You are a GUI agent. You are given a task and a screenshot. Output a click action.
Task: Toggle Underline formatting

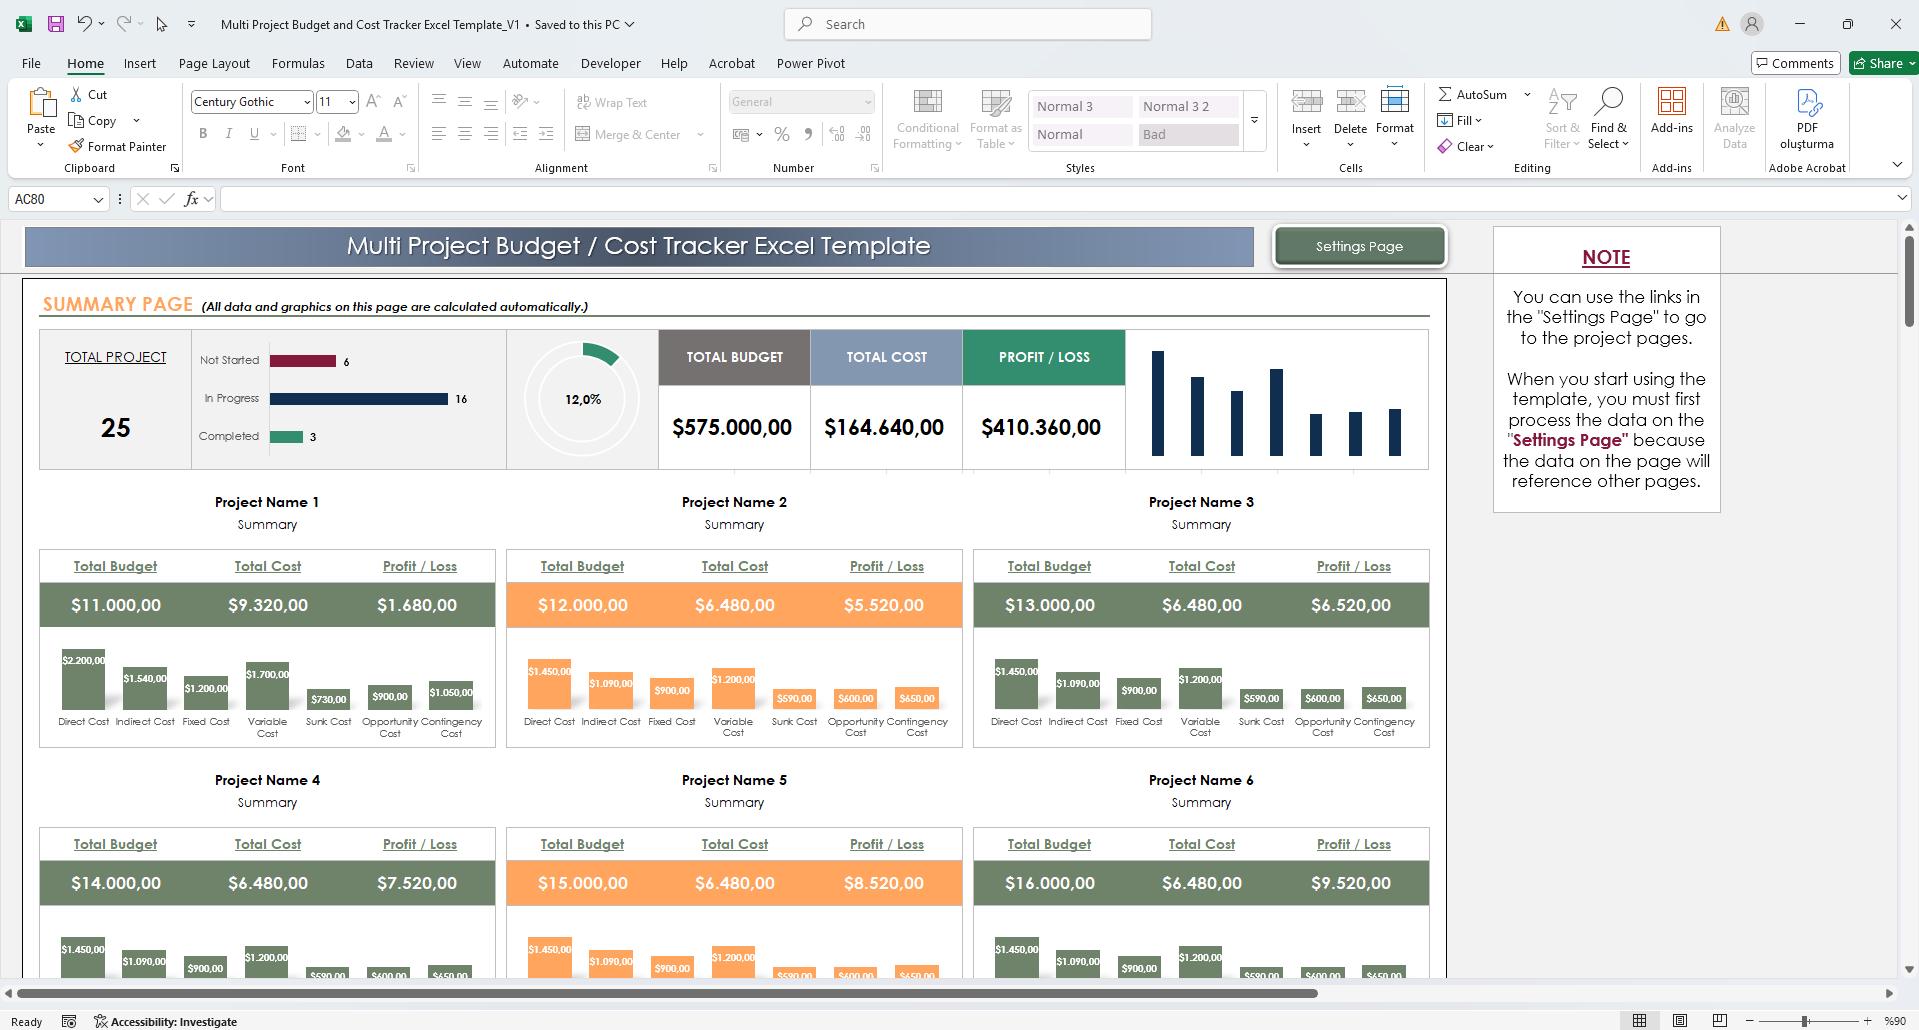click(x=254, y=134)
